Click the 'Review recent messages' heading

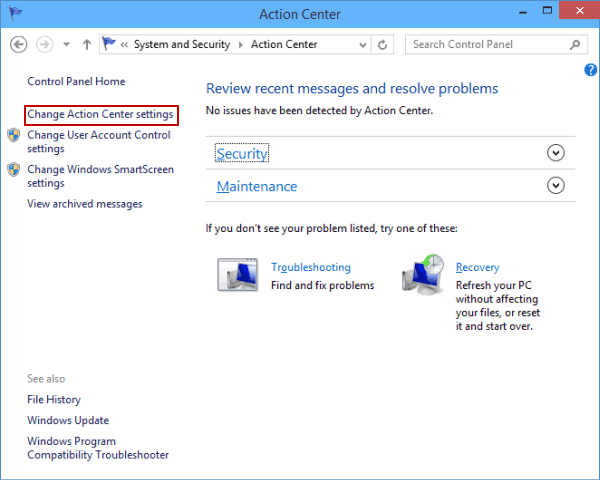pos(352,88)
